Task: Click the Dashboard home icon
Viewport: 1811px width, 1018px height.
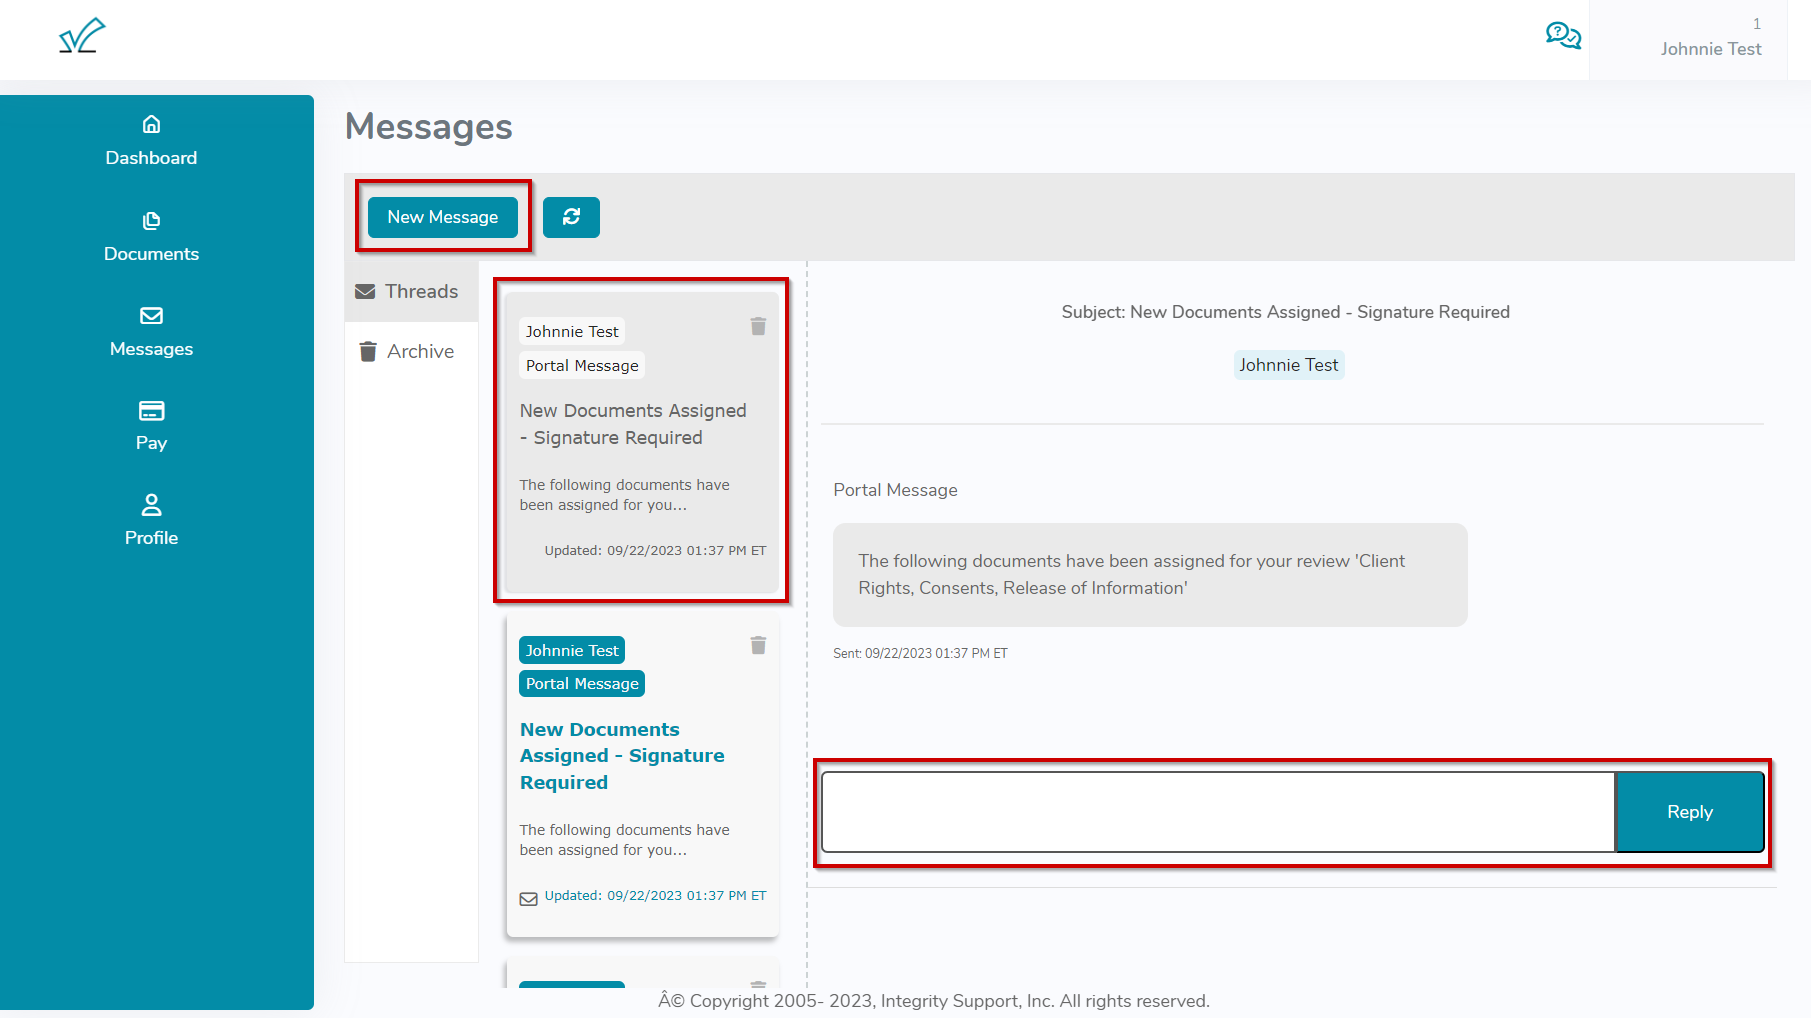Action: [151, 125]
